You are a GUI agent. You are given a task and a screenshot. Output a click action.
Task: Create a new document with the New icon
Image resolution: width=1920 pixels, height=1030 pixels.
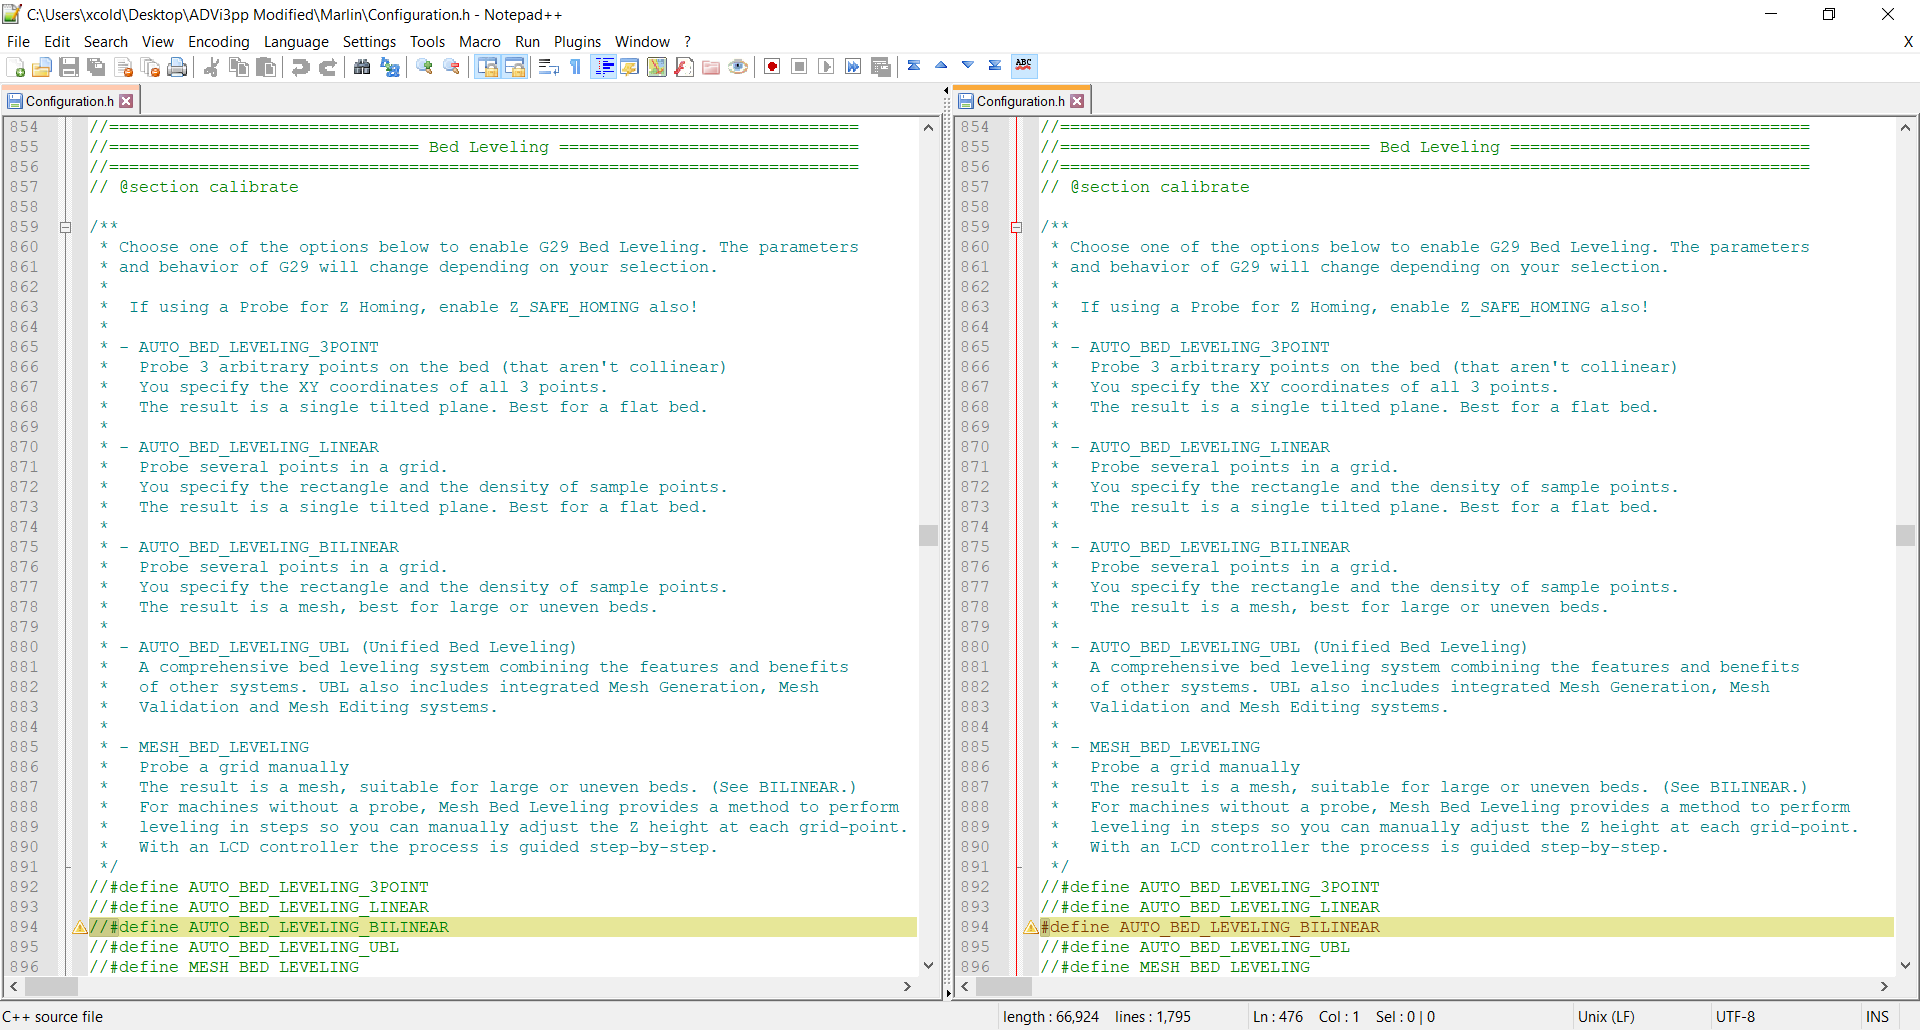[16, 67]
